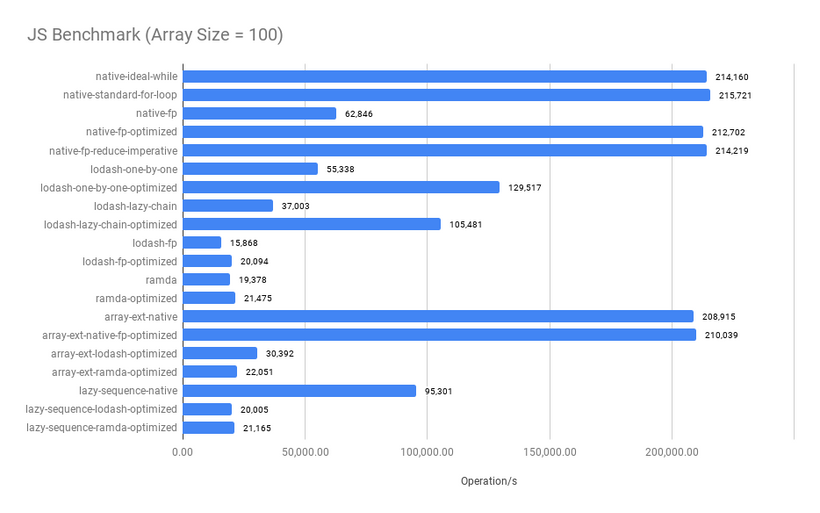Click the blue bar for native-fp

pos(260,113)
